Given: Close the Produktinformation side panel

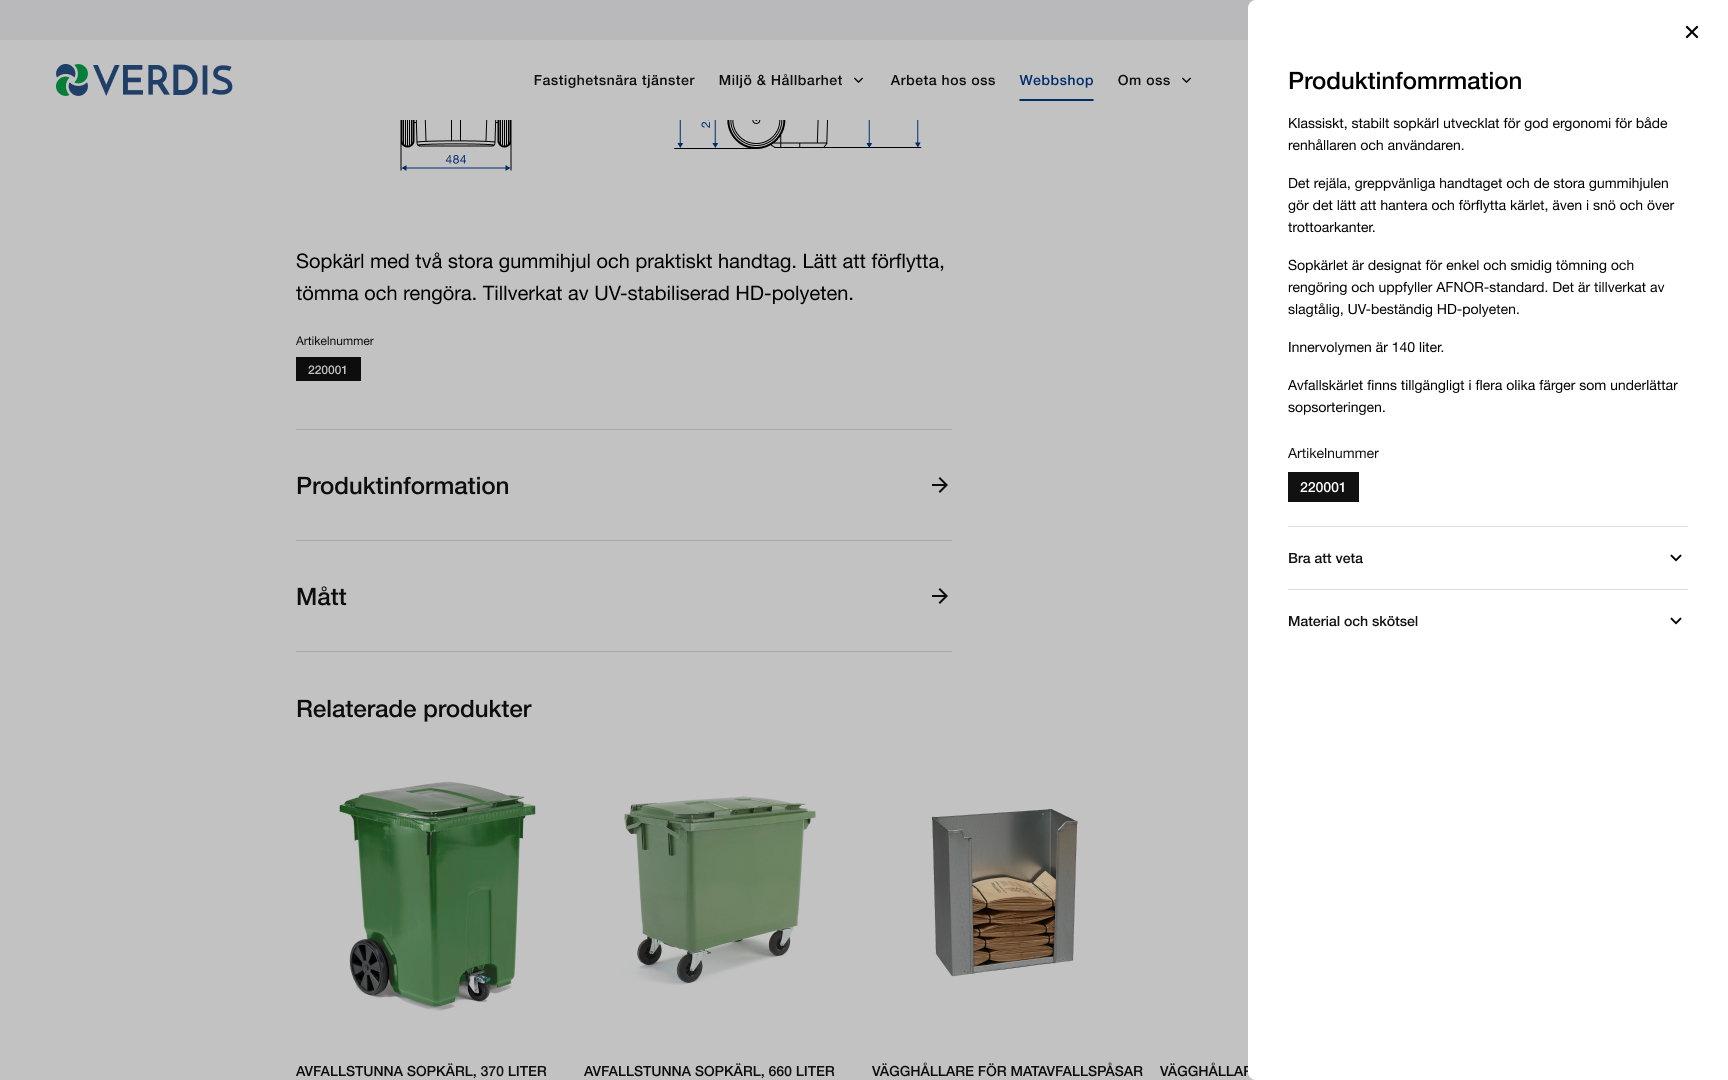Looking at the screenshot, I should click(x=1691, y=32).
